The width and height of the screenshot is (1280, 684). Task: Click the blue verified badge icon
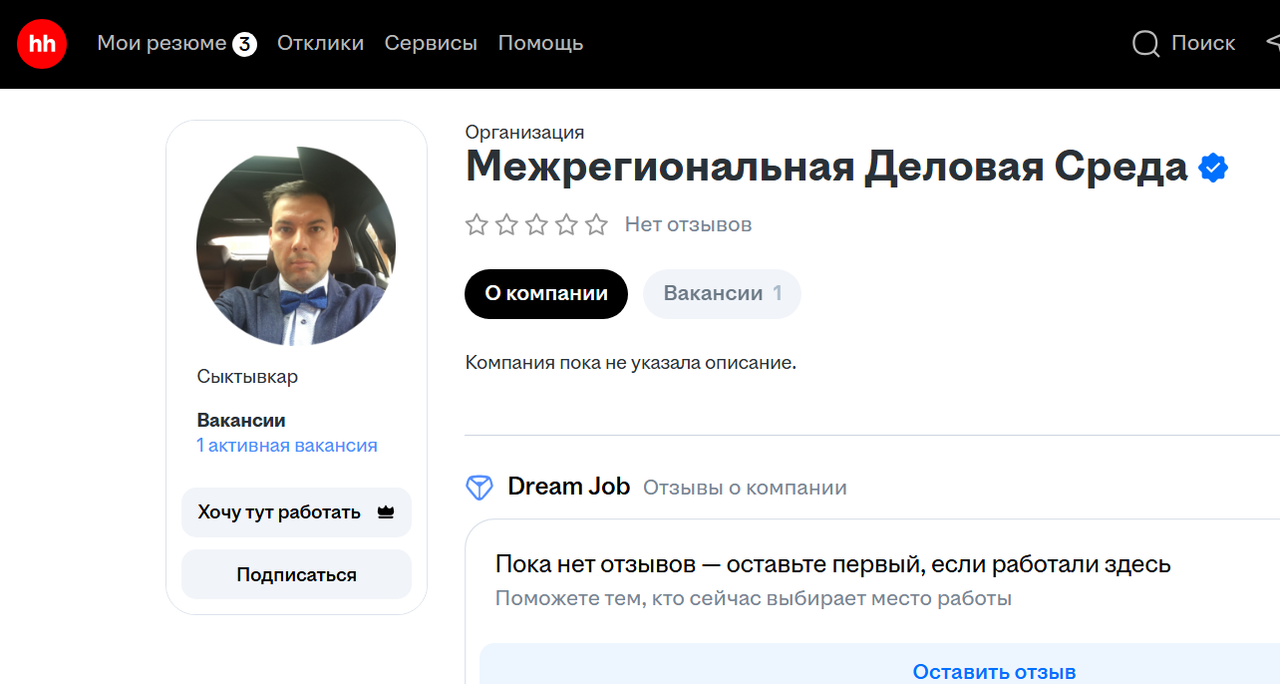1213,168
